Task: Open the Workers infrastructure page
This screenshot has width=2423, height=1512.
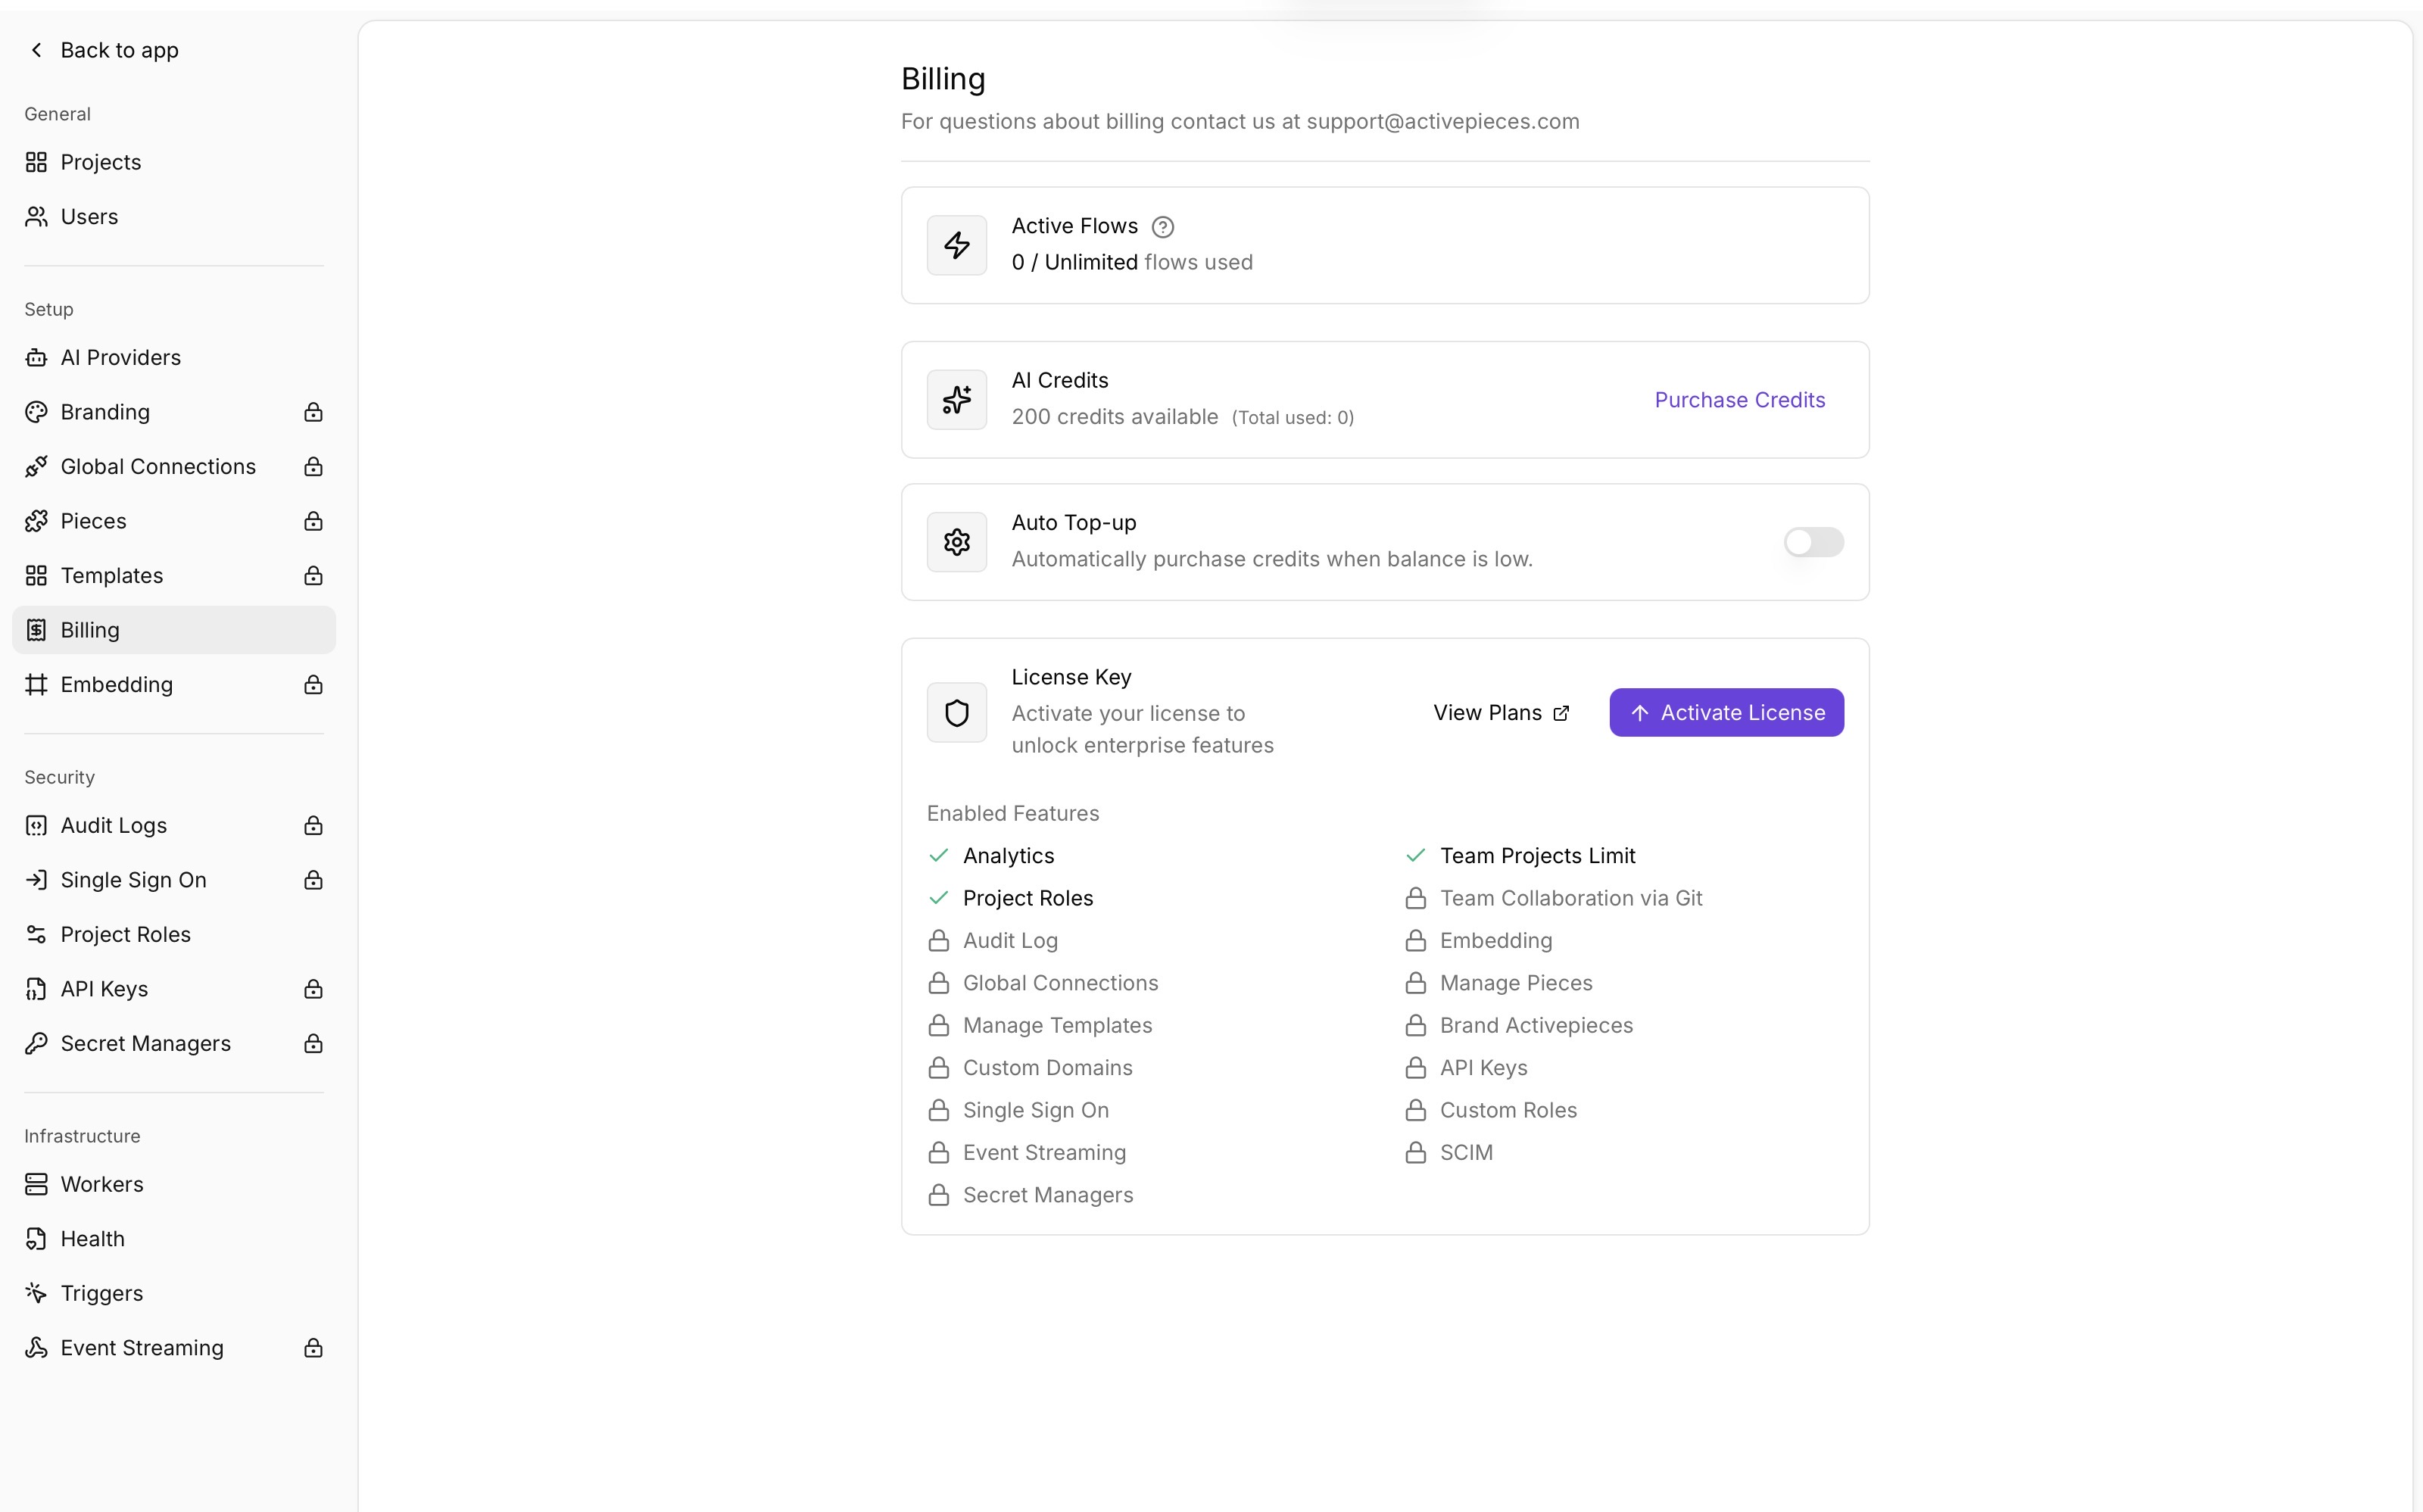Action: coord(101,1185)
